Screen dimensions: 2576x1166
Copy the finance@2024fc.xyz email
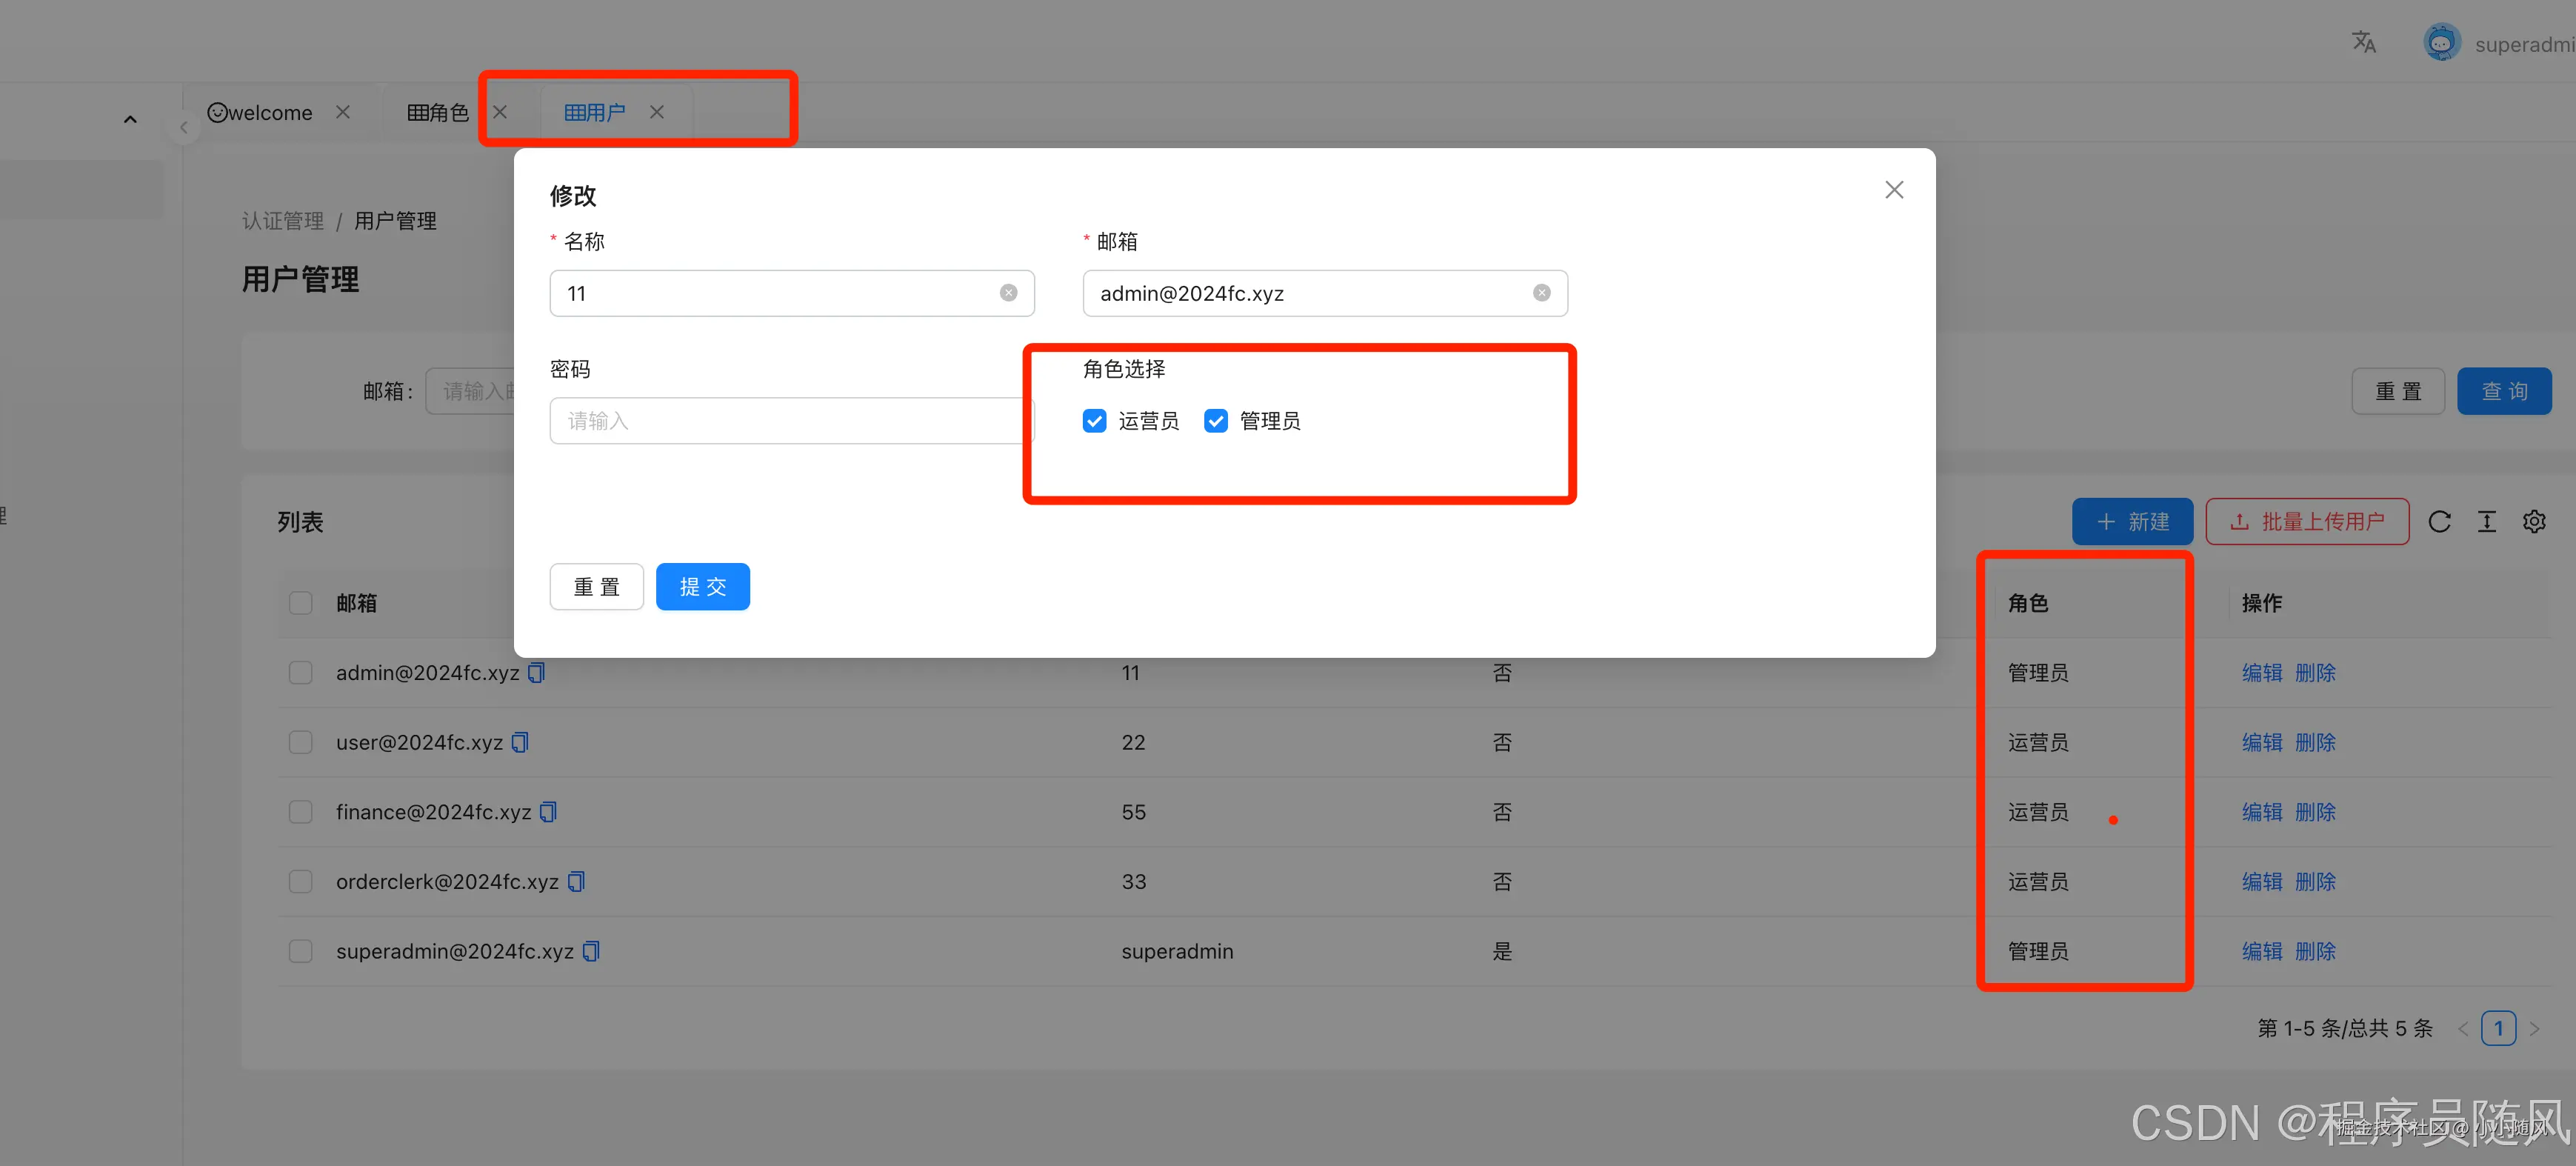[548, 812]
